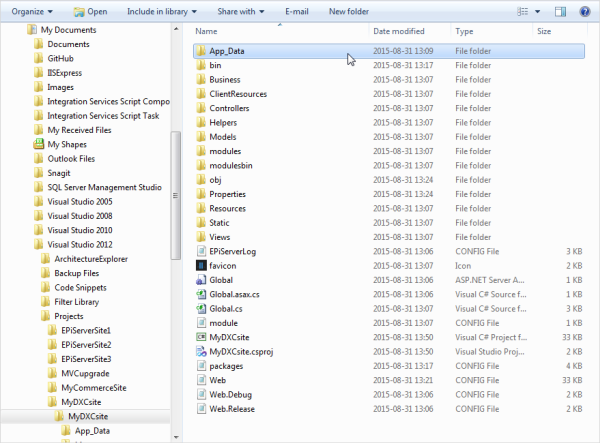Screen dimensions: 600x443
Task: Select the MyDXCsite.csproj file icon
Action: pyautogui.click(x=200, y=352)
